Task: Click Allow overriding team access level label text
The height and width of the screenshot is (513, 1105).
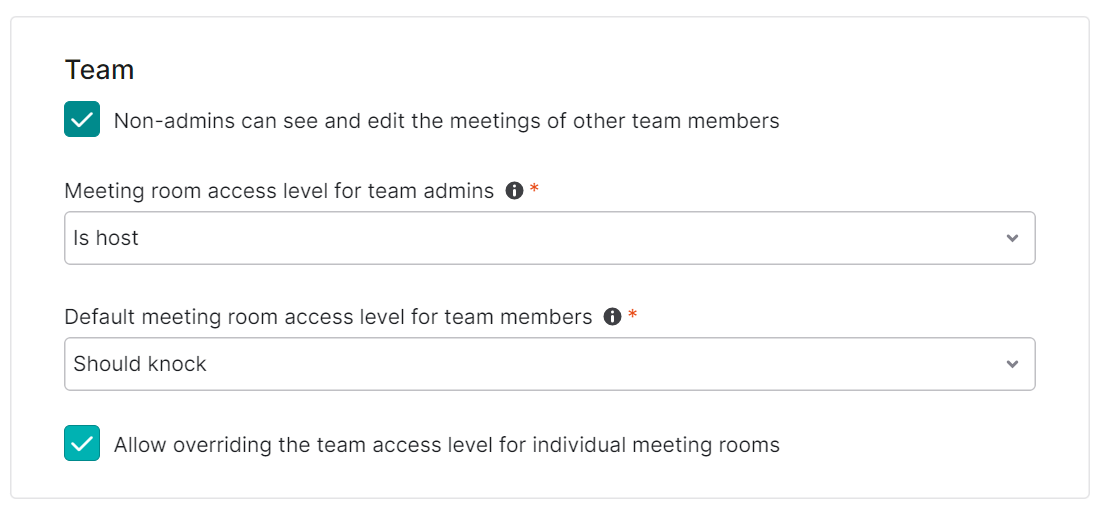Action: click(447, 445)
